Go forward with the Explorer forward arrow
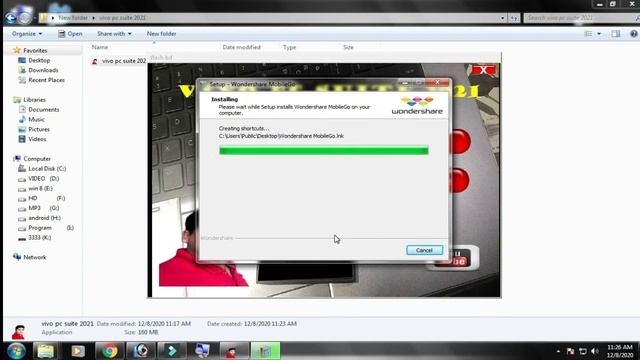Screen dimensions: 640x360 pyautogui.click(x=25, y=18)
